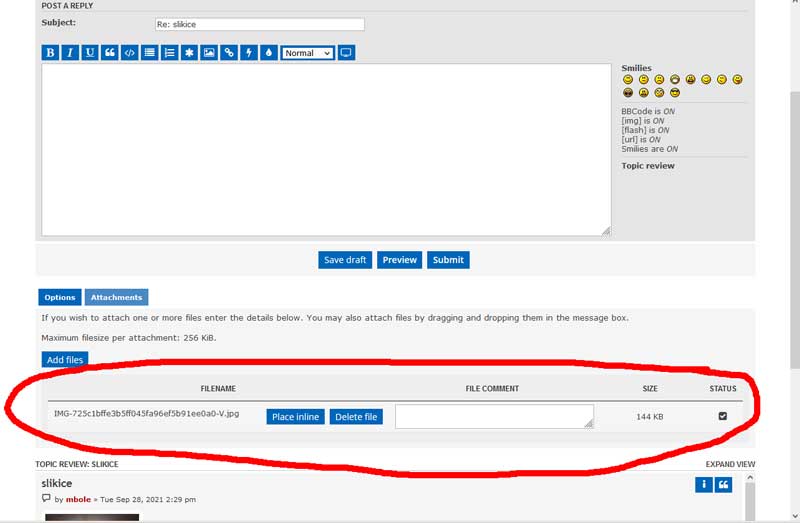Open the slikice post title
Image resolution: width=800 pixels, height=523 pixels.
coord(57,483)
